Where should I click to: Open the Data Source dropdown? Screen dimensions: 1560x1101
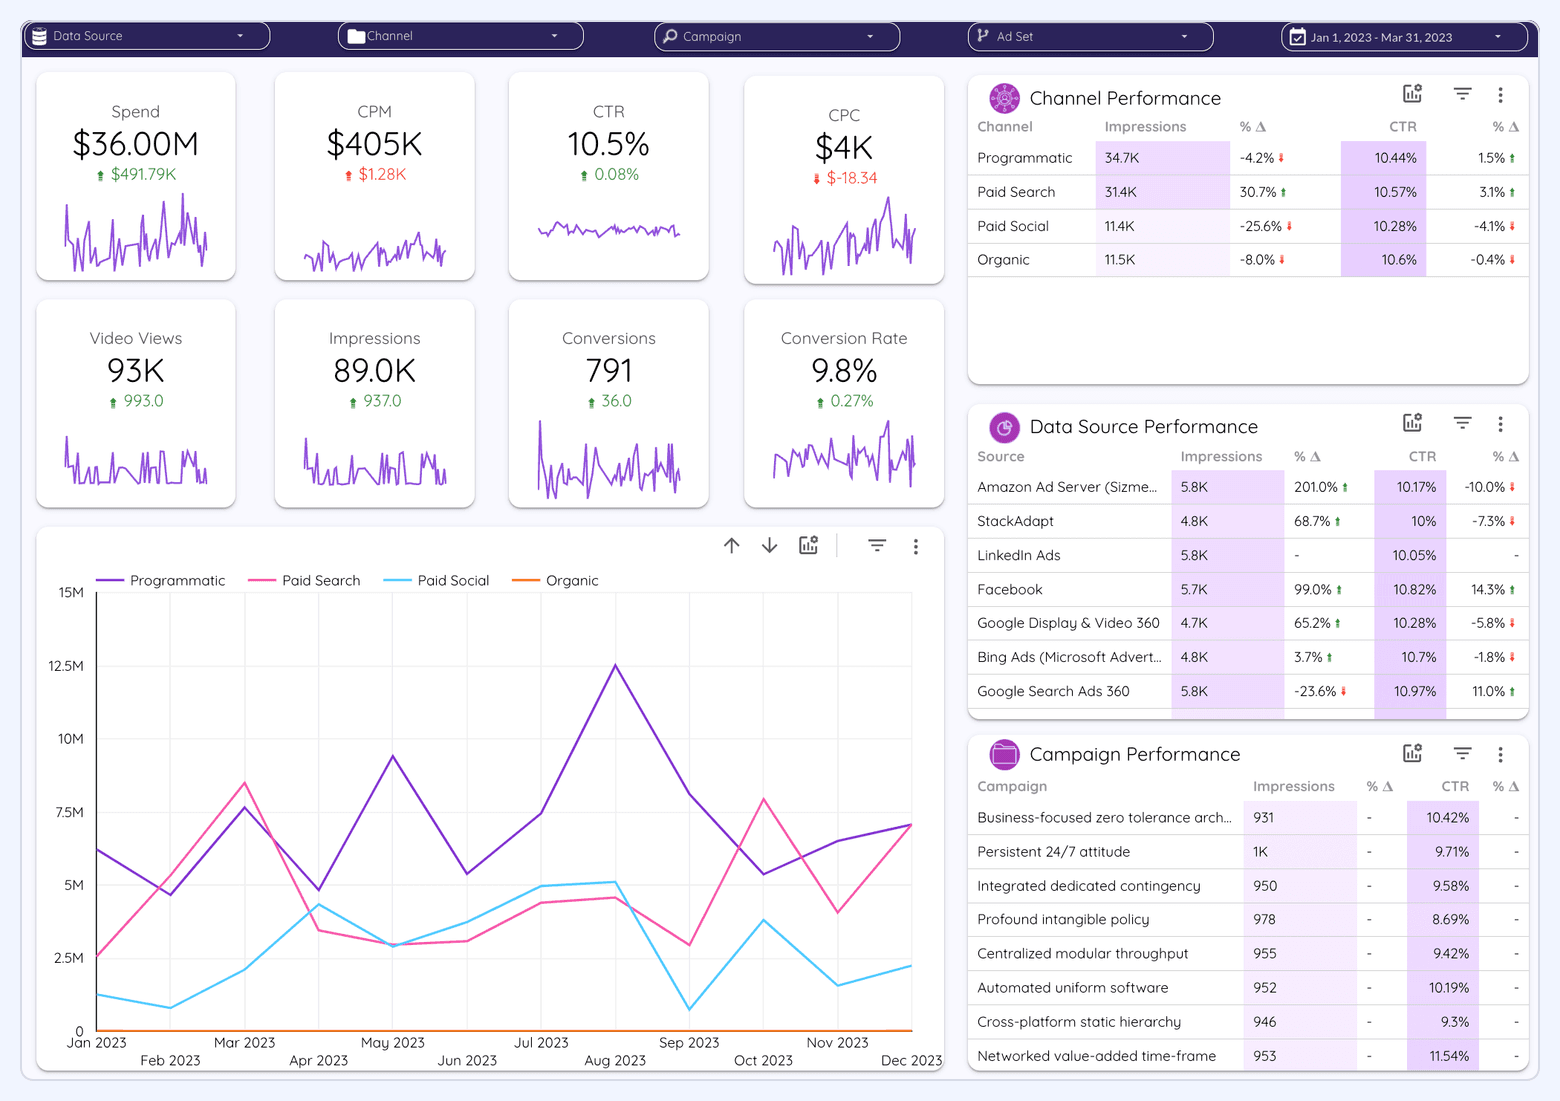tap(146, 36)
